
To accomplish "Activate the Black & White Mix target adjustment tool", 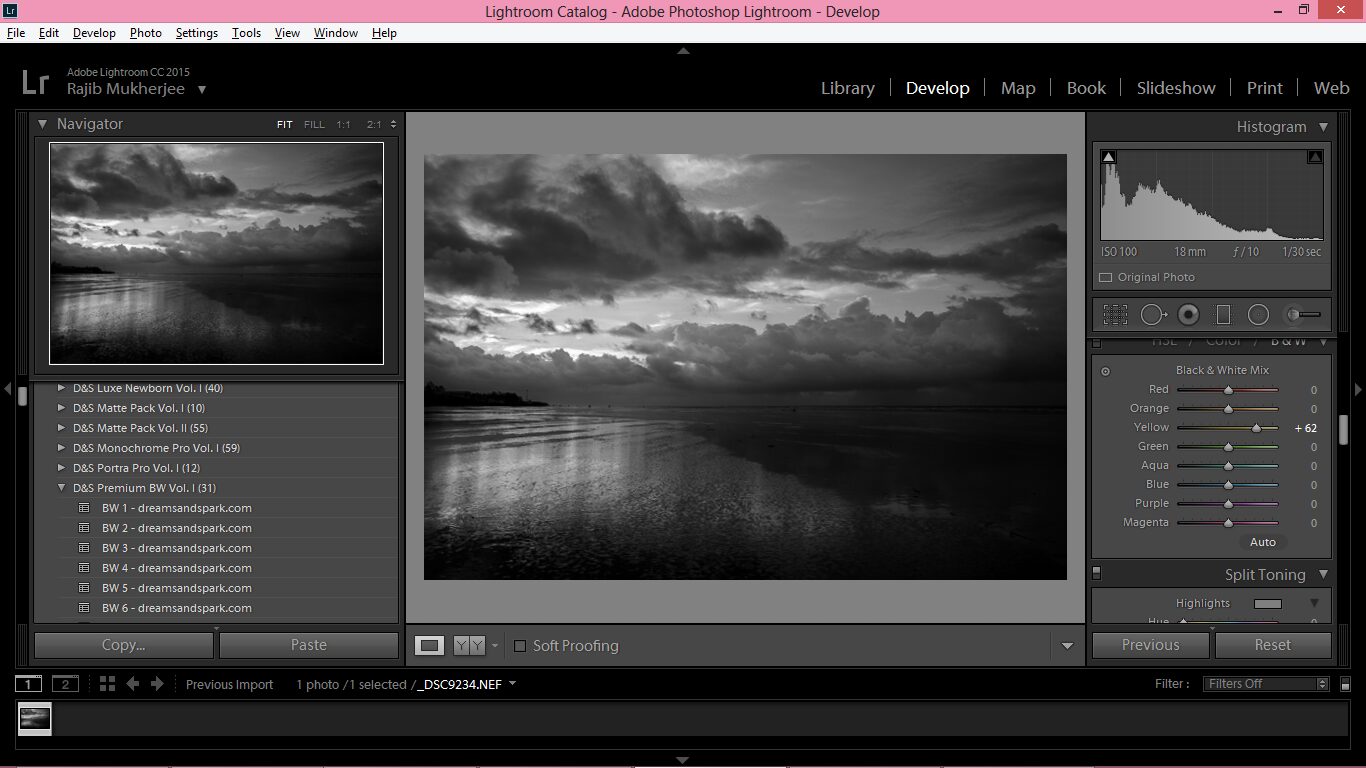I will click(1105, 371).
